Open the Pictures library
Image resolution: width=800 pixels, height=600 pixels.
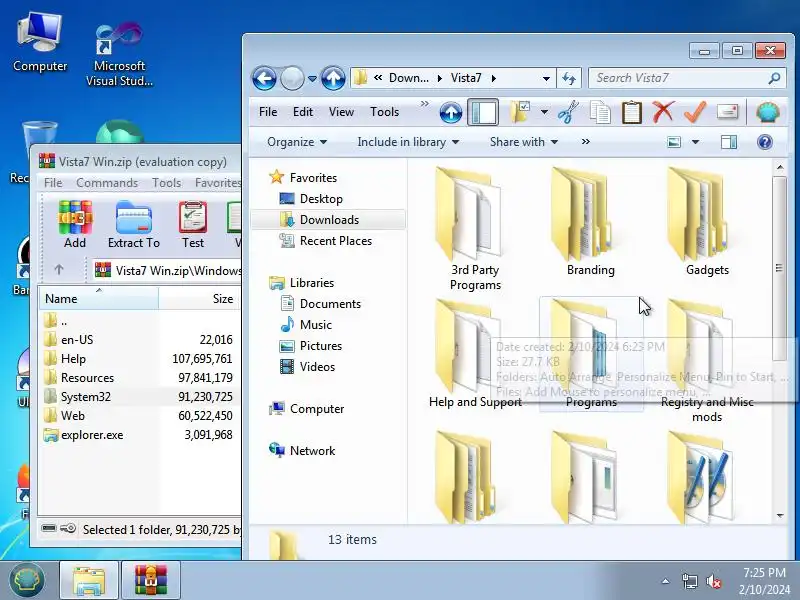[x=321, y=345]
